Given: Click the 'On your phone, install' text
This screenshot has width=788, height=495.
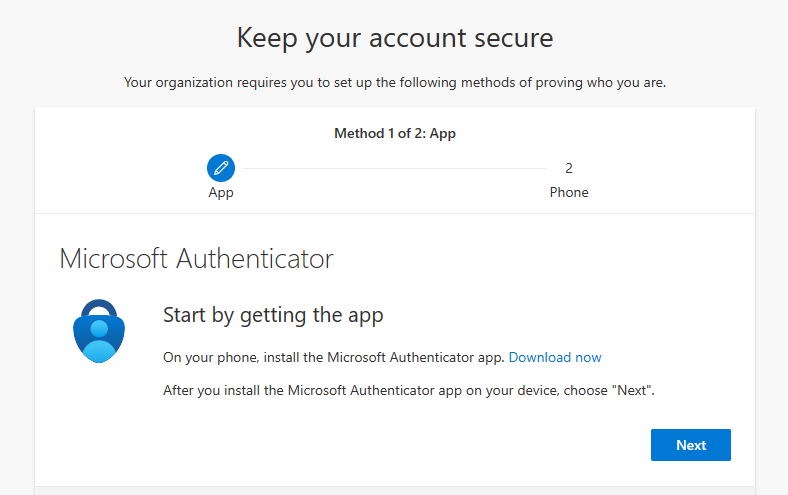Looking at the screenshot, I should coord(334,357).
